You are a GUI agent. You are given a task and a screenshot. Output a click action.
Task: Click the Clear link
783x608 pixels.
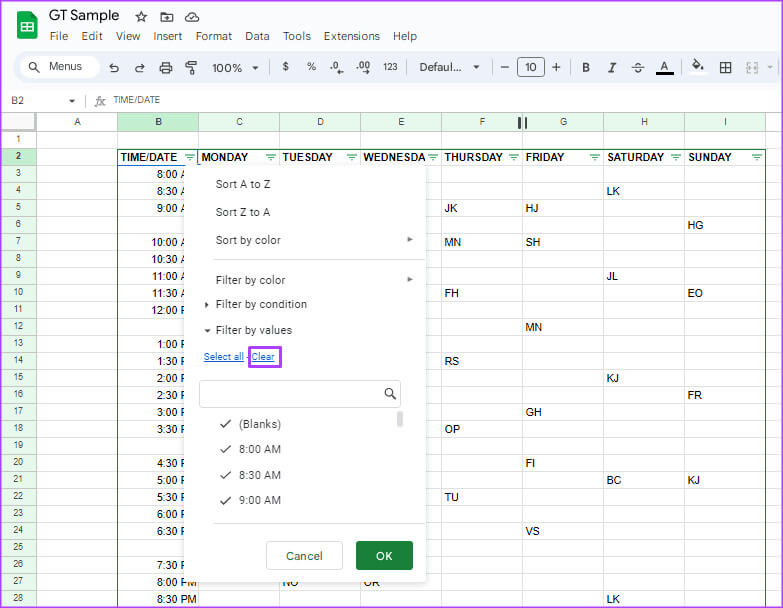click(264, 357)
